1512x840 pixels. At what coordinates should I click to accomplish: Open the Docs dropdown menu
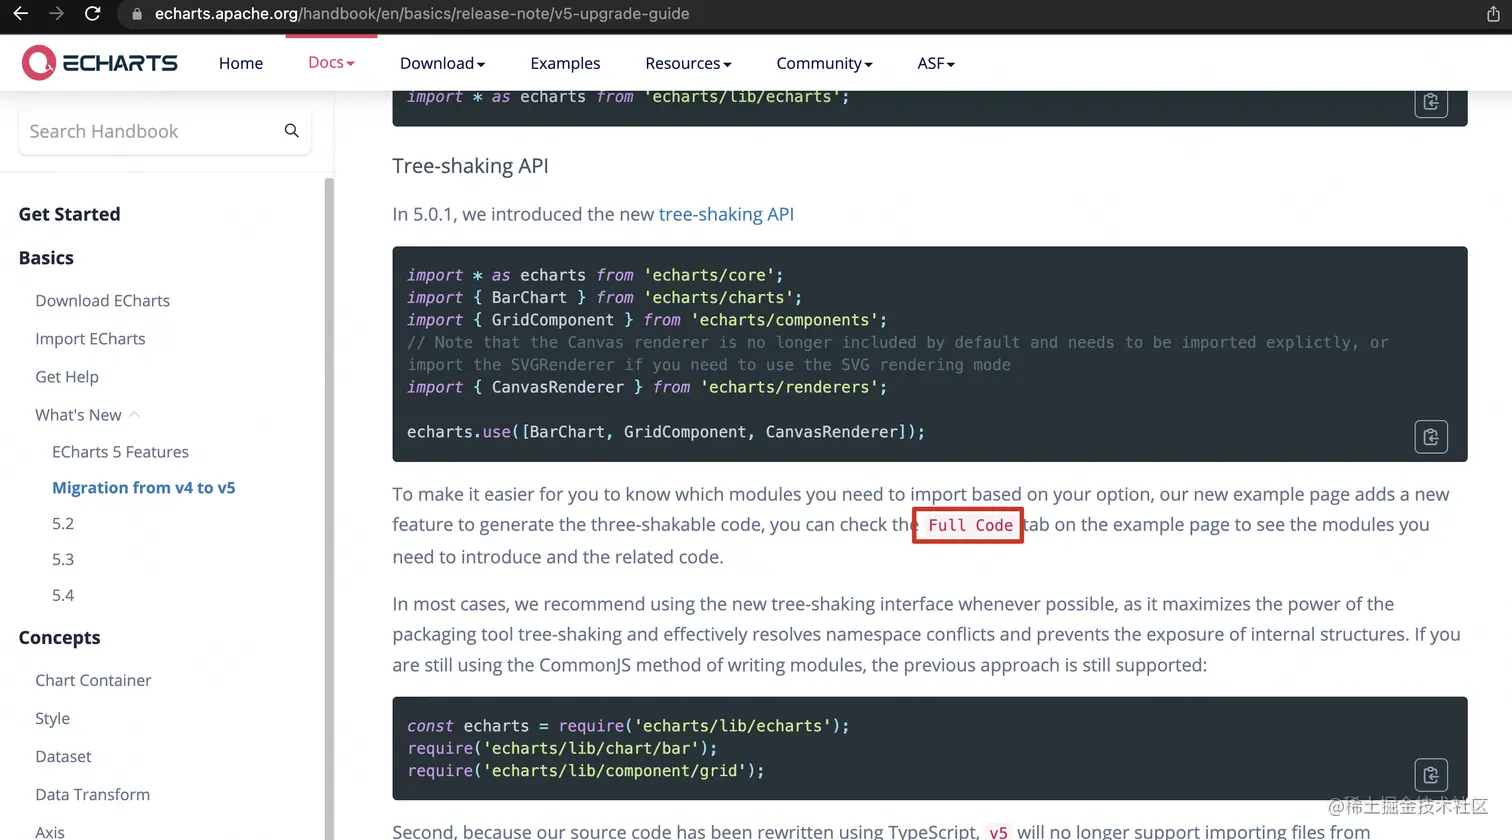(331, 62)
